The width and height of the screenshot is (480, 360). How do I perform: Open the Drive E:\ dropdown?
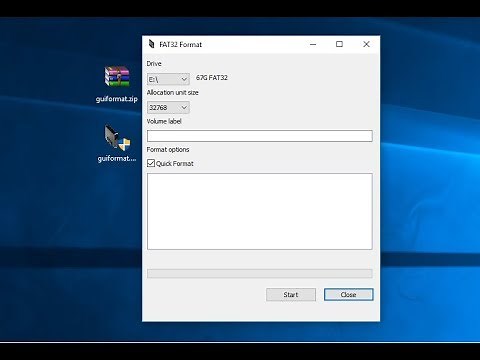click(x=168, y=79)
